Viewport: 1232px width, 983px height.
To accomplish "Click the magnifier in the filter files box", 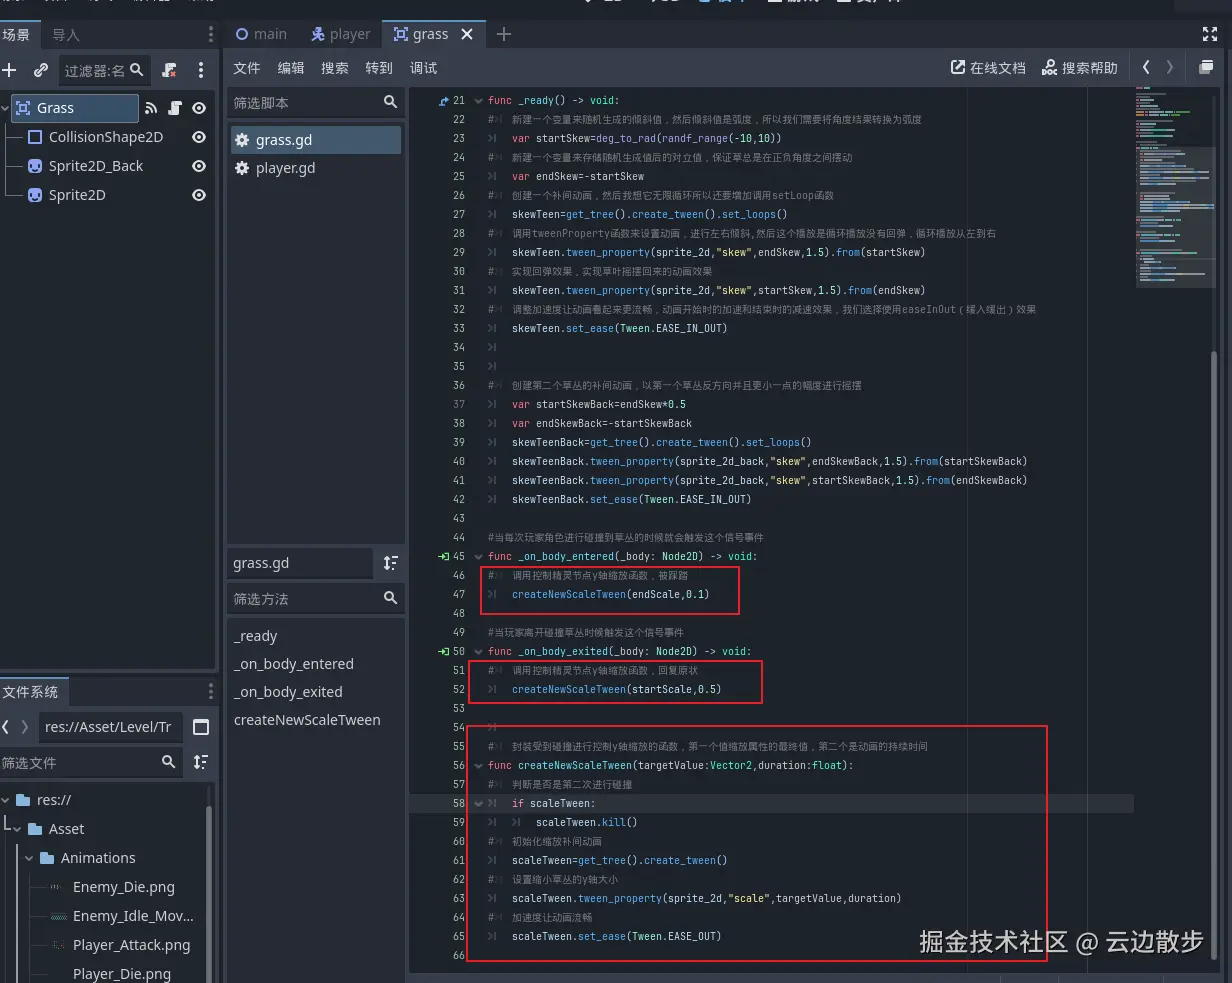I will click(168, 762).
